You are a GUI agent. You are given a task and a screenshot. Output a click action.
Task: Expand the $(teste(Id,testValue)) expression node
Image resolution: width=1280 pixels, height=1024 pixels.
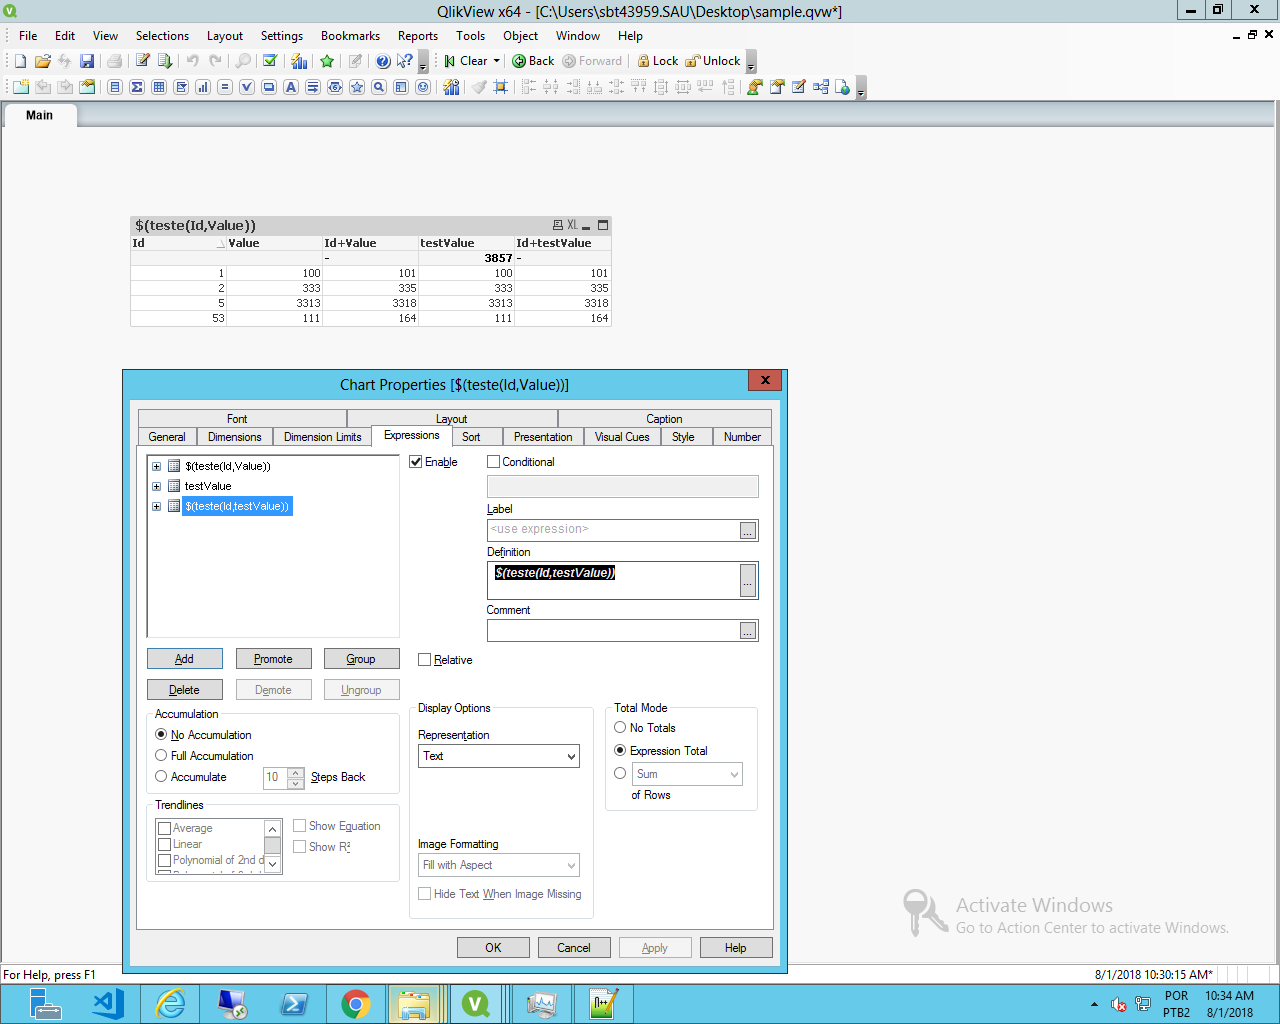[156, 506]
